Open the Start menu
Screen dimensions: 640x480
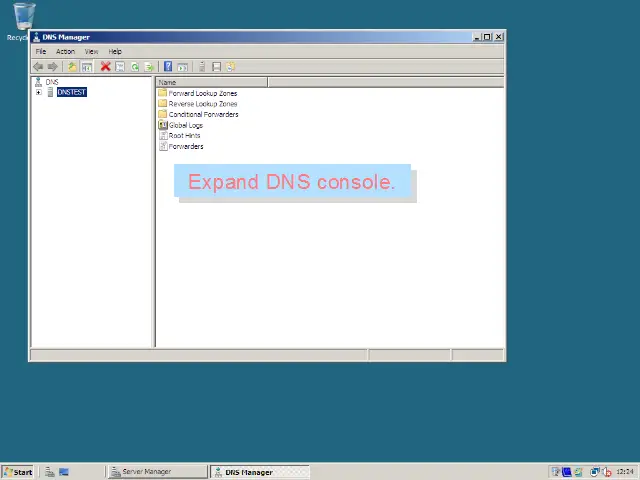pos(18,472)
